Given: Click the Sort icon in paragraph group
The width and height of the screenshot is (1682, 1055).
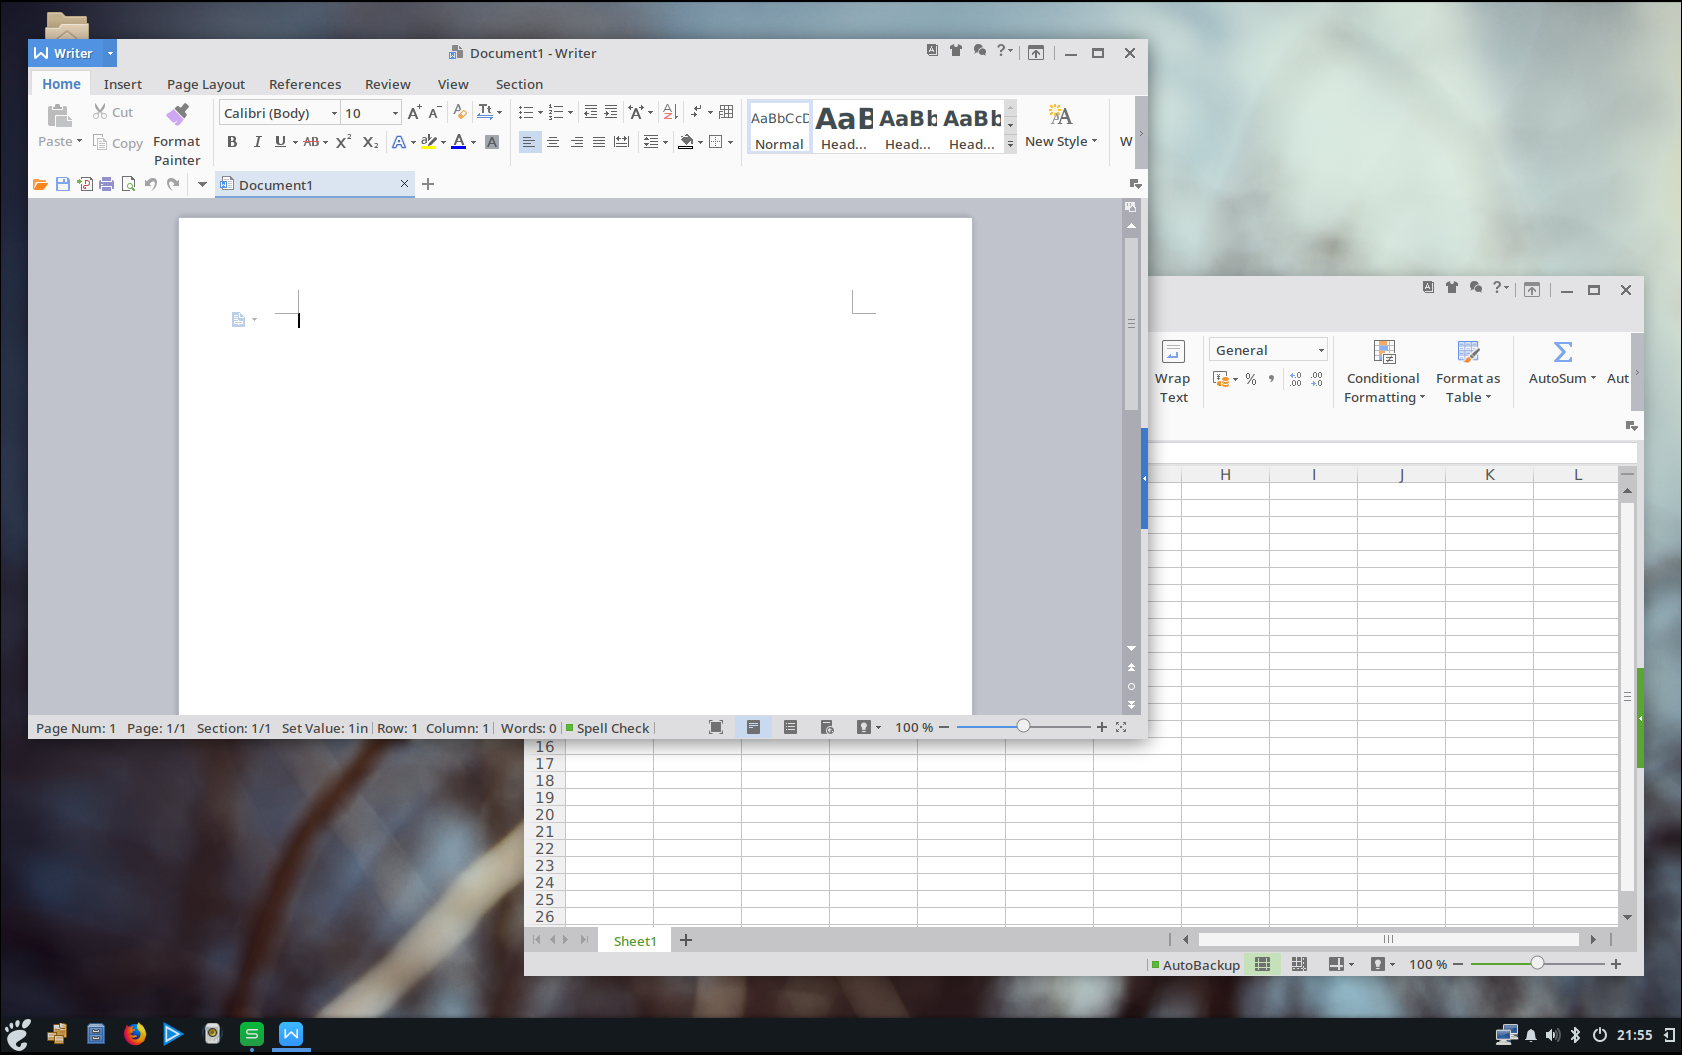Looking at the screenshot, I should pyautogui.click(x=670, y=112).
